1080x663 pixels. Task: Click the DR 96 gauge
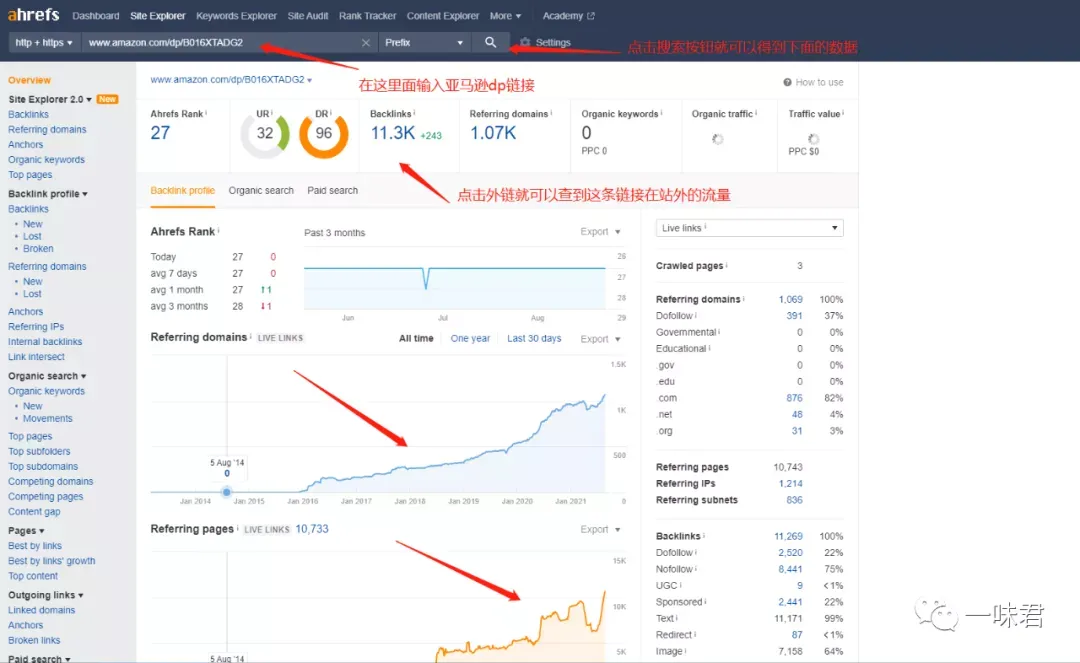(x=323, y=134)
